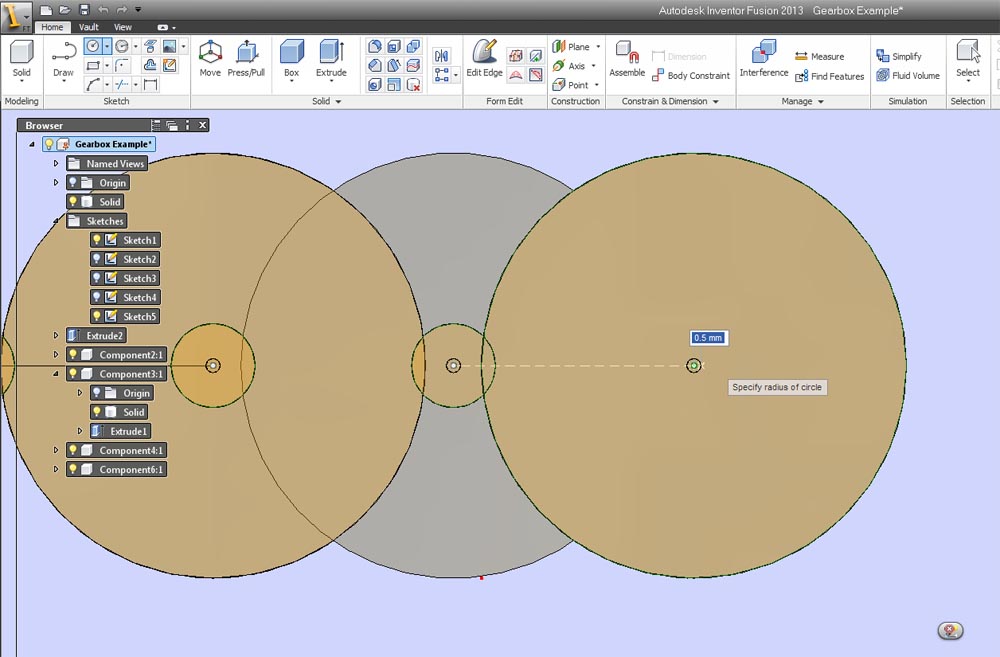The width and height of the screenshot is (1000, 657).
Task: Toggle visibility bulb of Sketch4
Action: click(97, 297)
